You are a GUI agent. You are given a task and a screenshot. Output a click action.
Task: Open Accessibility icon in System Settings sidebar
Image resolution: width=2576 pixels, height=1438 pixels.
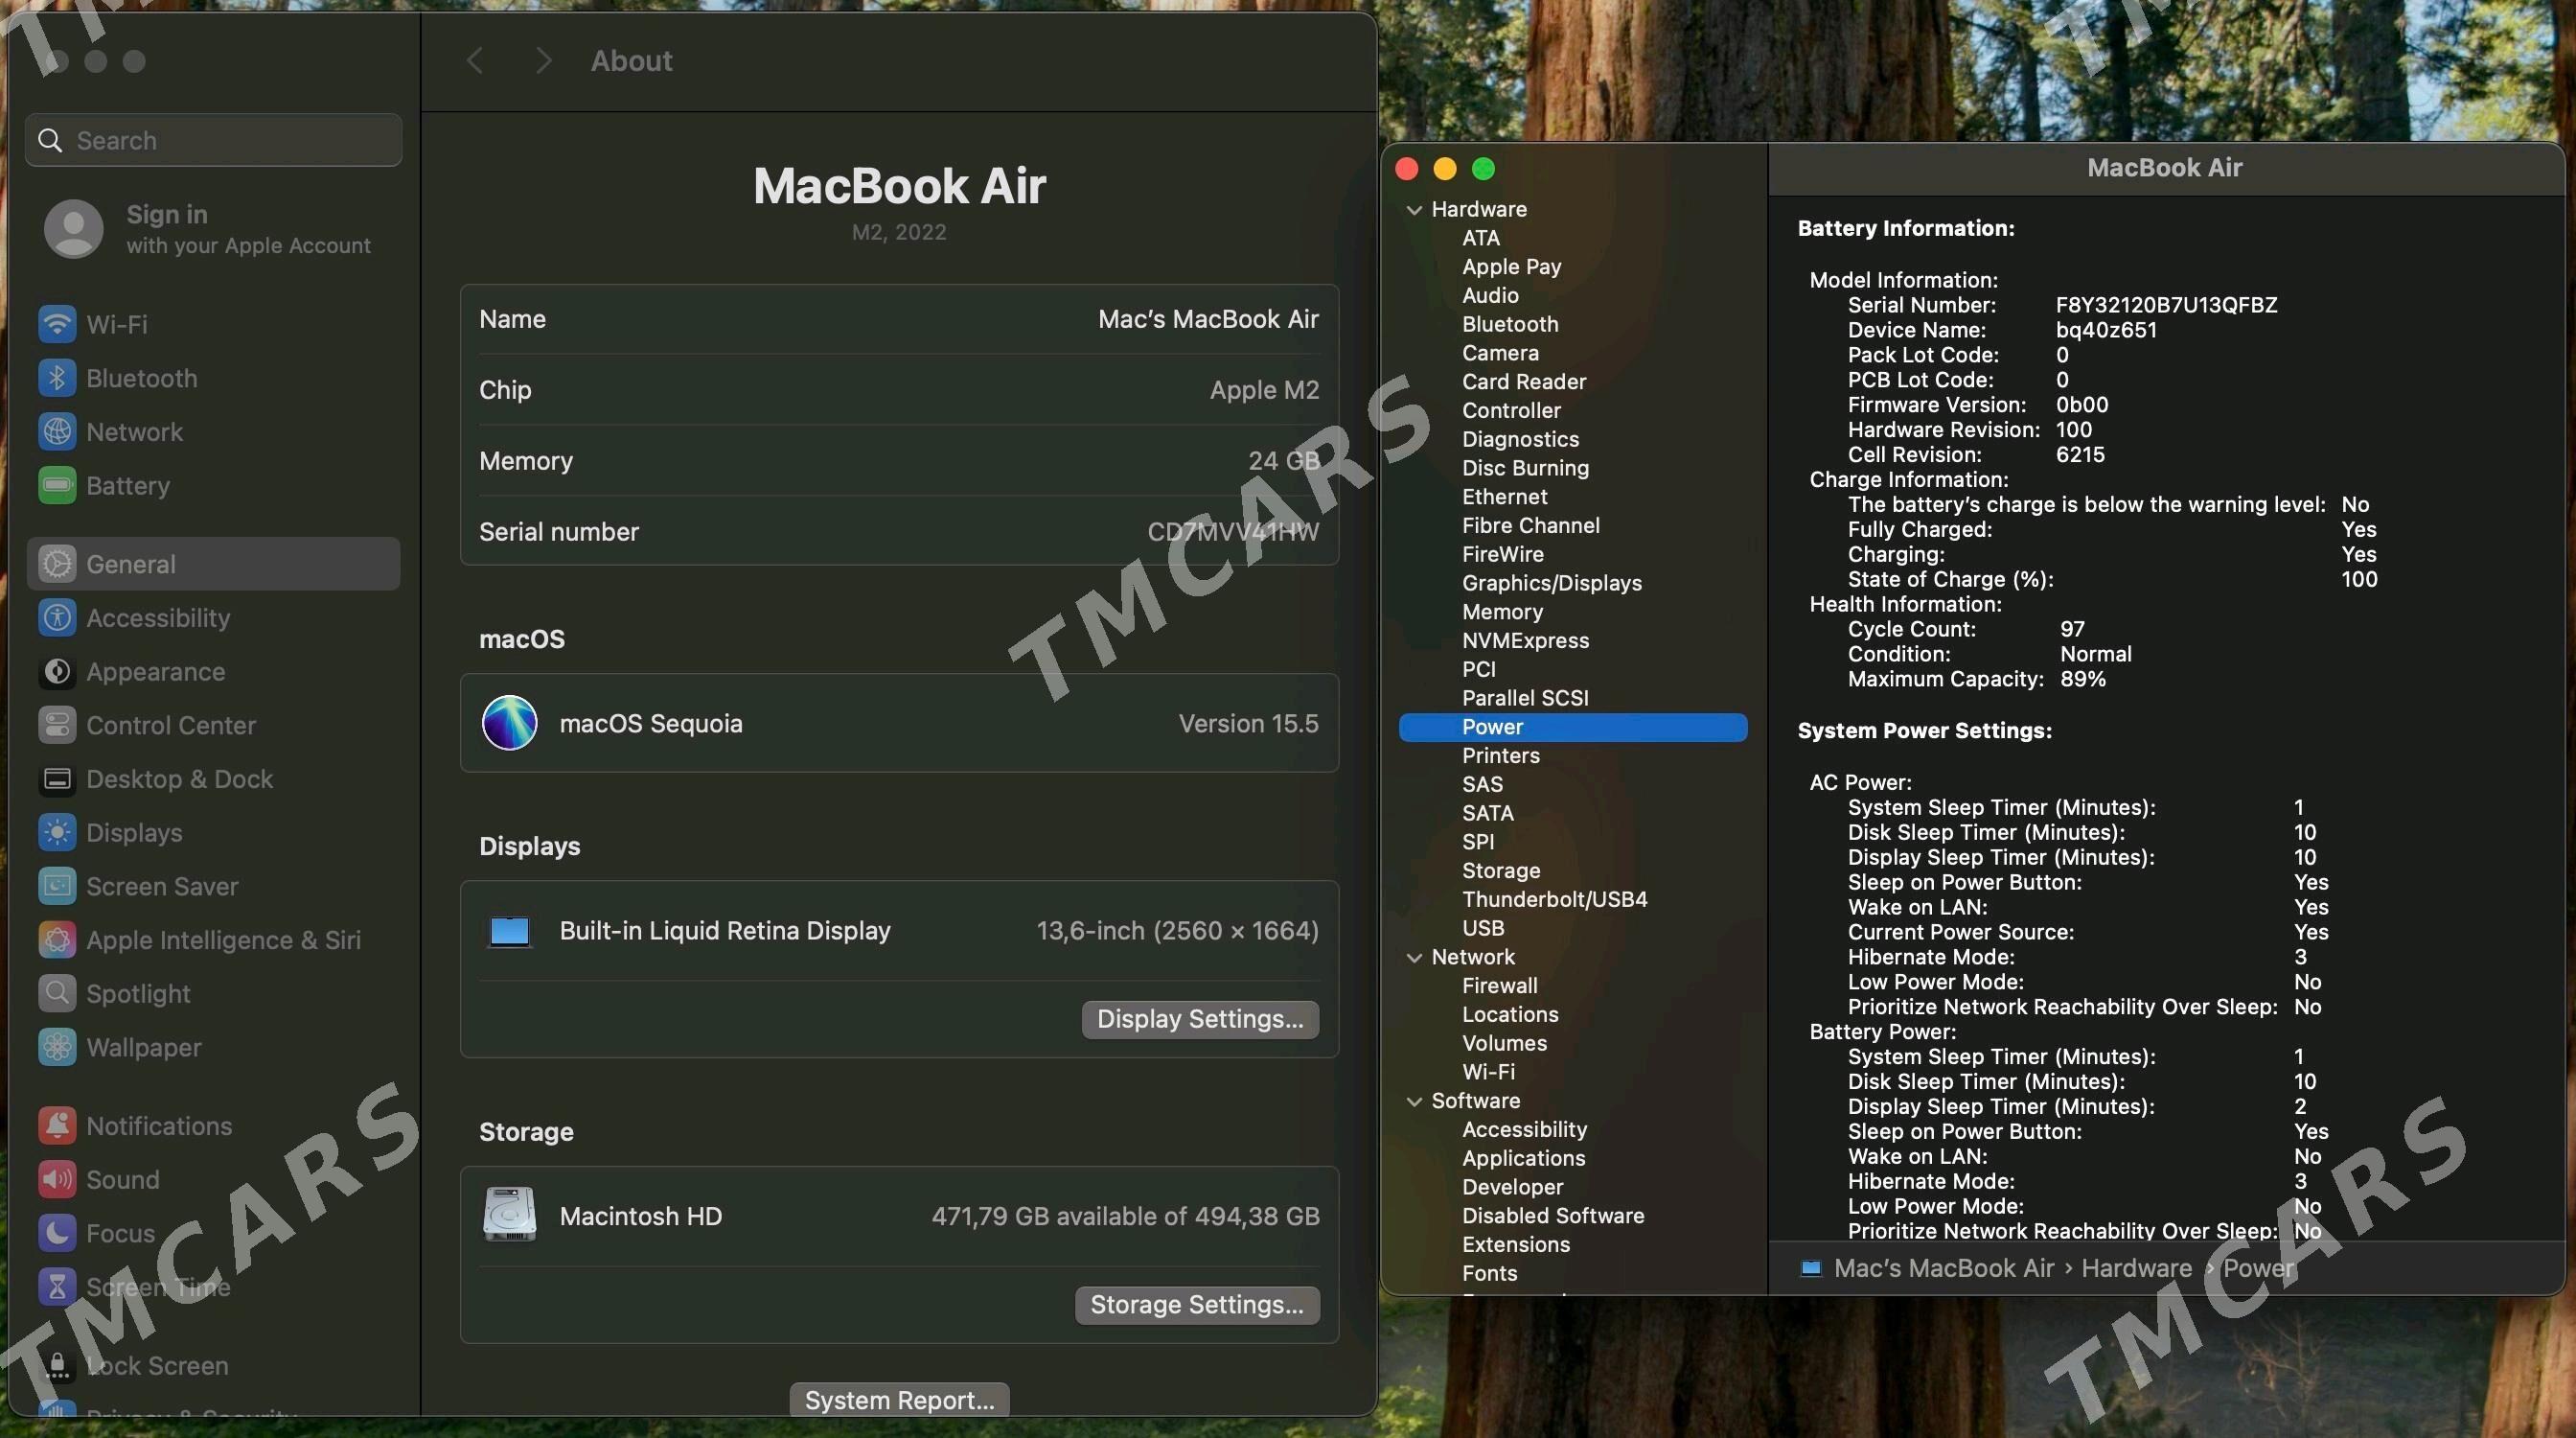[57, 618]
